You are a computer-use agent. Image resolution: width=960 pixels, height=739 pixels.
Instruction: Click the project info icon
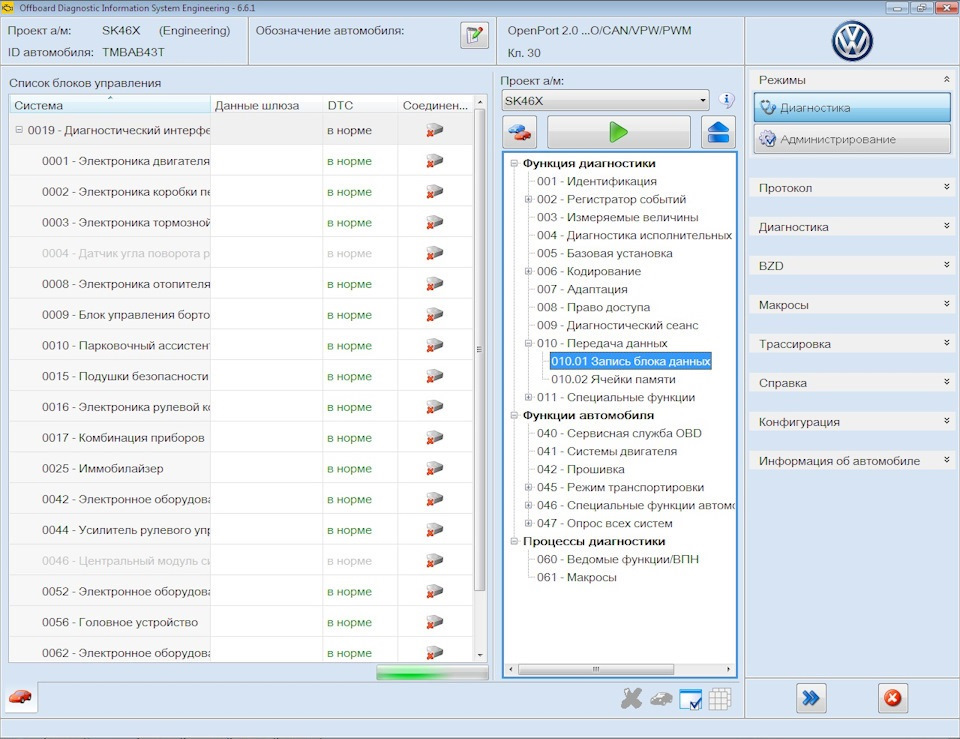[x=726, y=100]
